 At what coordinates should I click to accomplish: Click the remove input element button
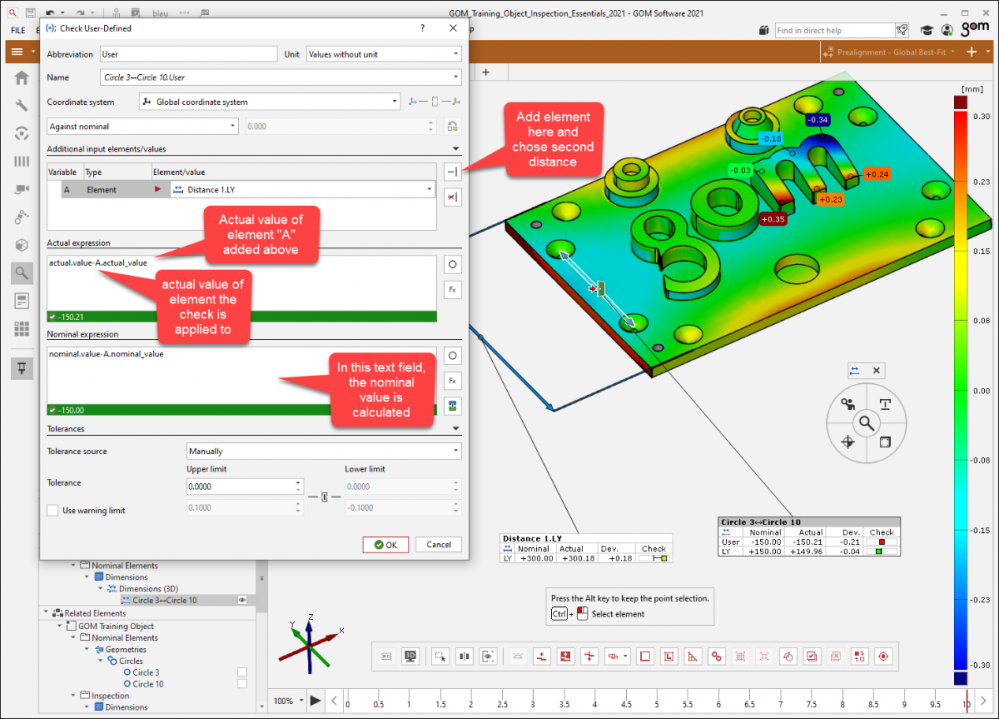tap(452, 197)
